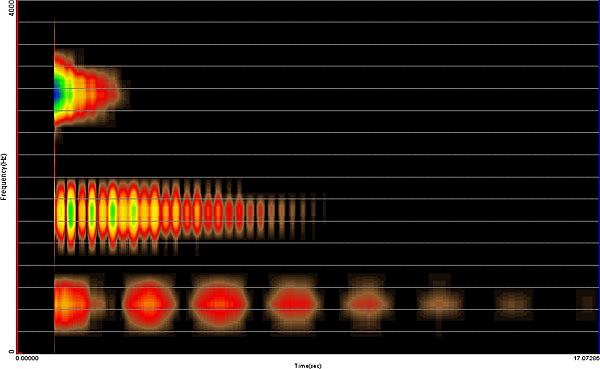Select the seventh faint low-frequency blob

(x=513, y=305)
